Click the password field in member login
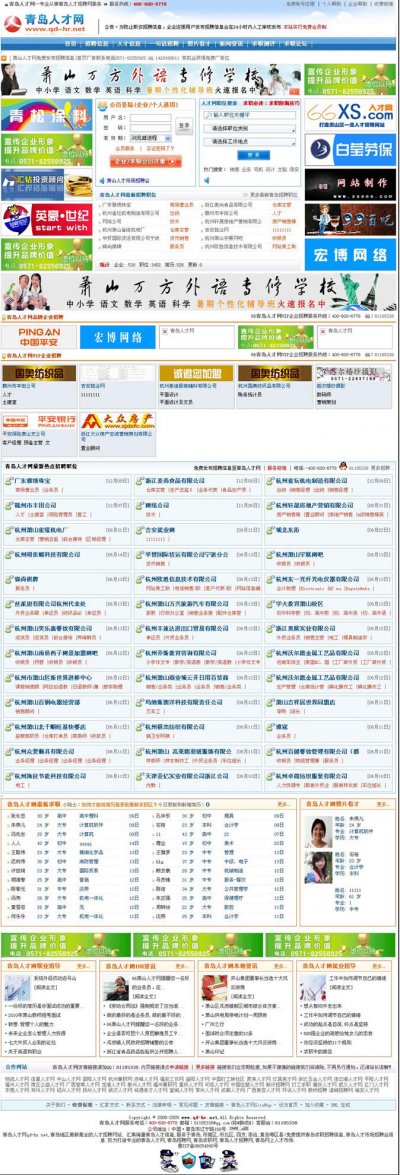400x1175 pixels. [x=151, y=128]
